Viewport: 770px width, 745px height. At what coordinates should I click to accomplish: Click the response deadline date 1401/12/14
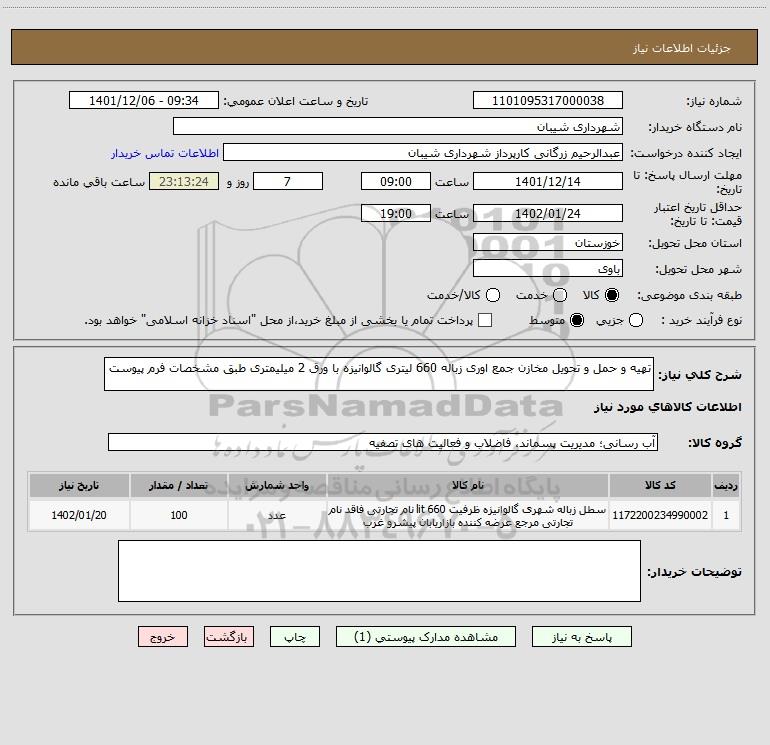coord(548,181)
